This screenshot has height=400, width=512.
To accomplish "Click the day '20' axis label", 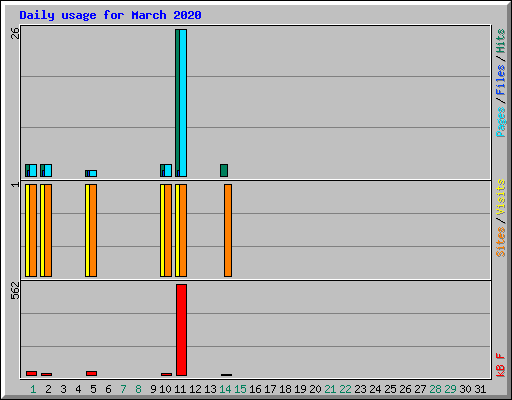I will pyautogui.click(x=315, y=389).
